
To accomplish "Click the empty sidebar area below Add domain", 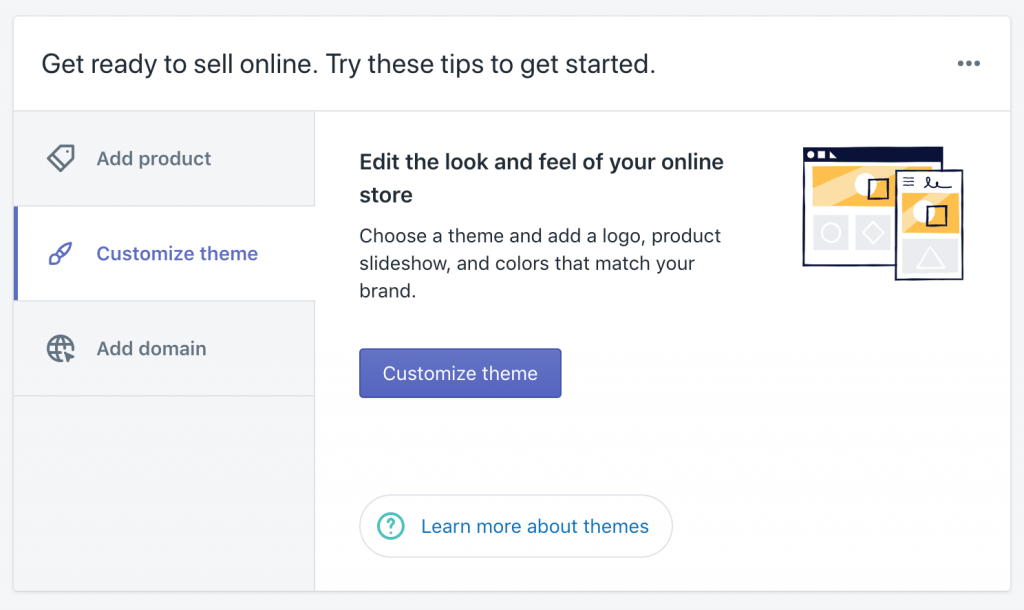I will (165, 493).
